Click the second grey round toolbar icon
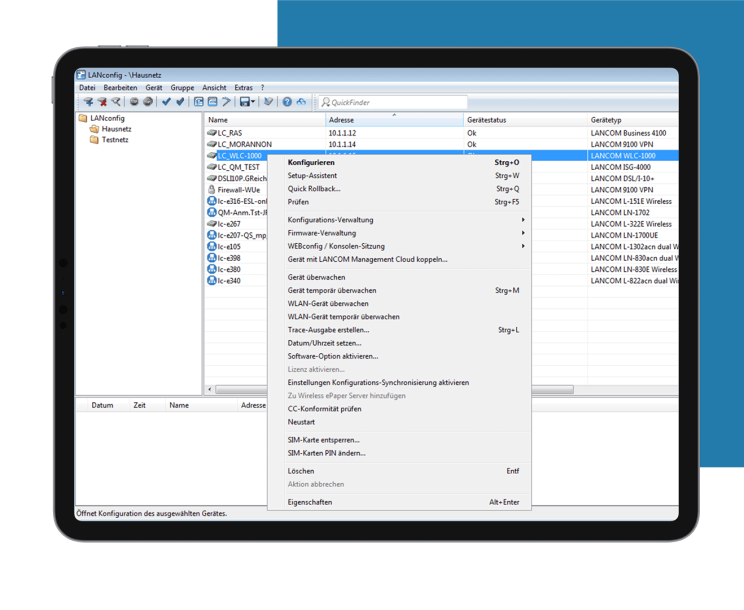This screenshot has width=744, height=610. click(148, 102)
